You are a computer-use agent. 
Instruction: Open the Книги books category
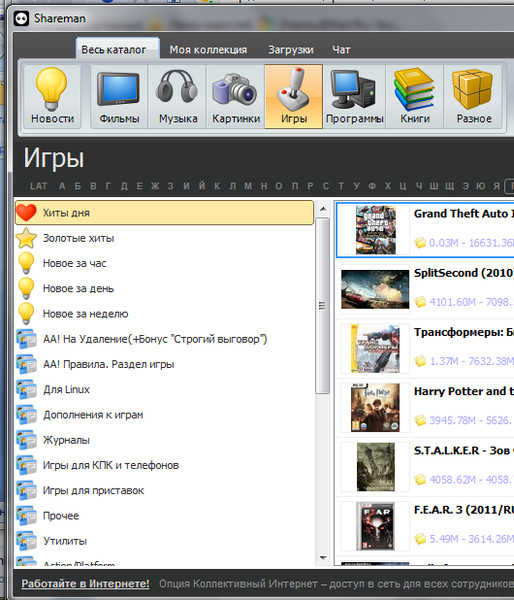pyautogui.click(x=414, y=96)
